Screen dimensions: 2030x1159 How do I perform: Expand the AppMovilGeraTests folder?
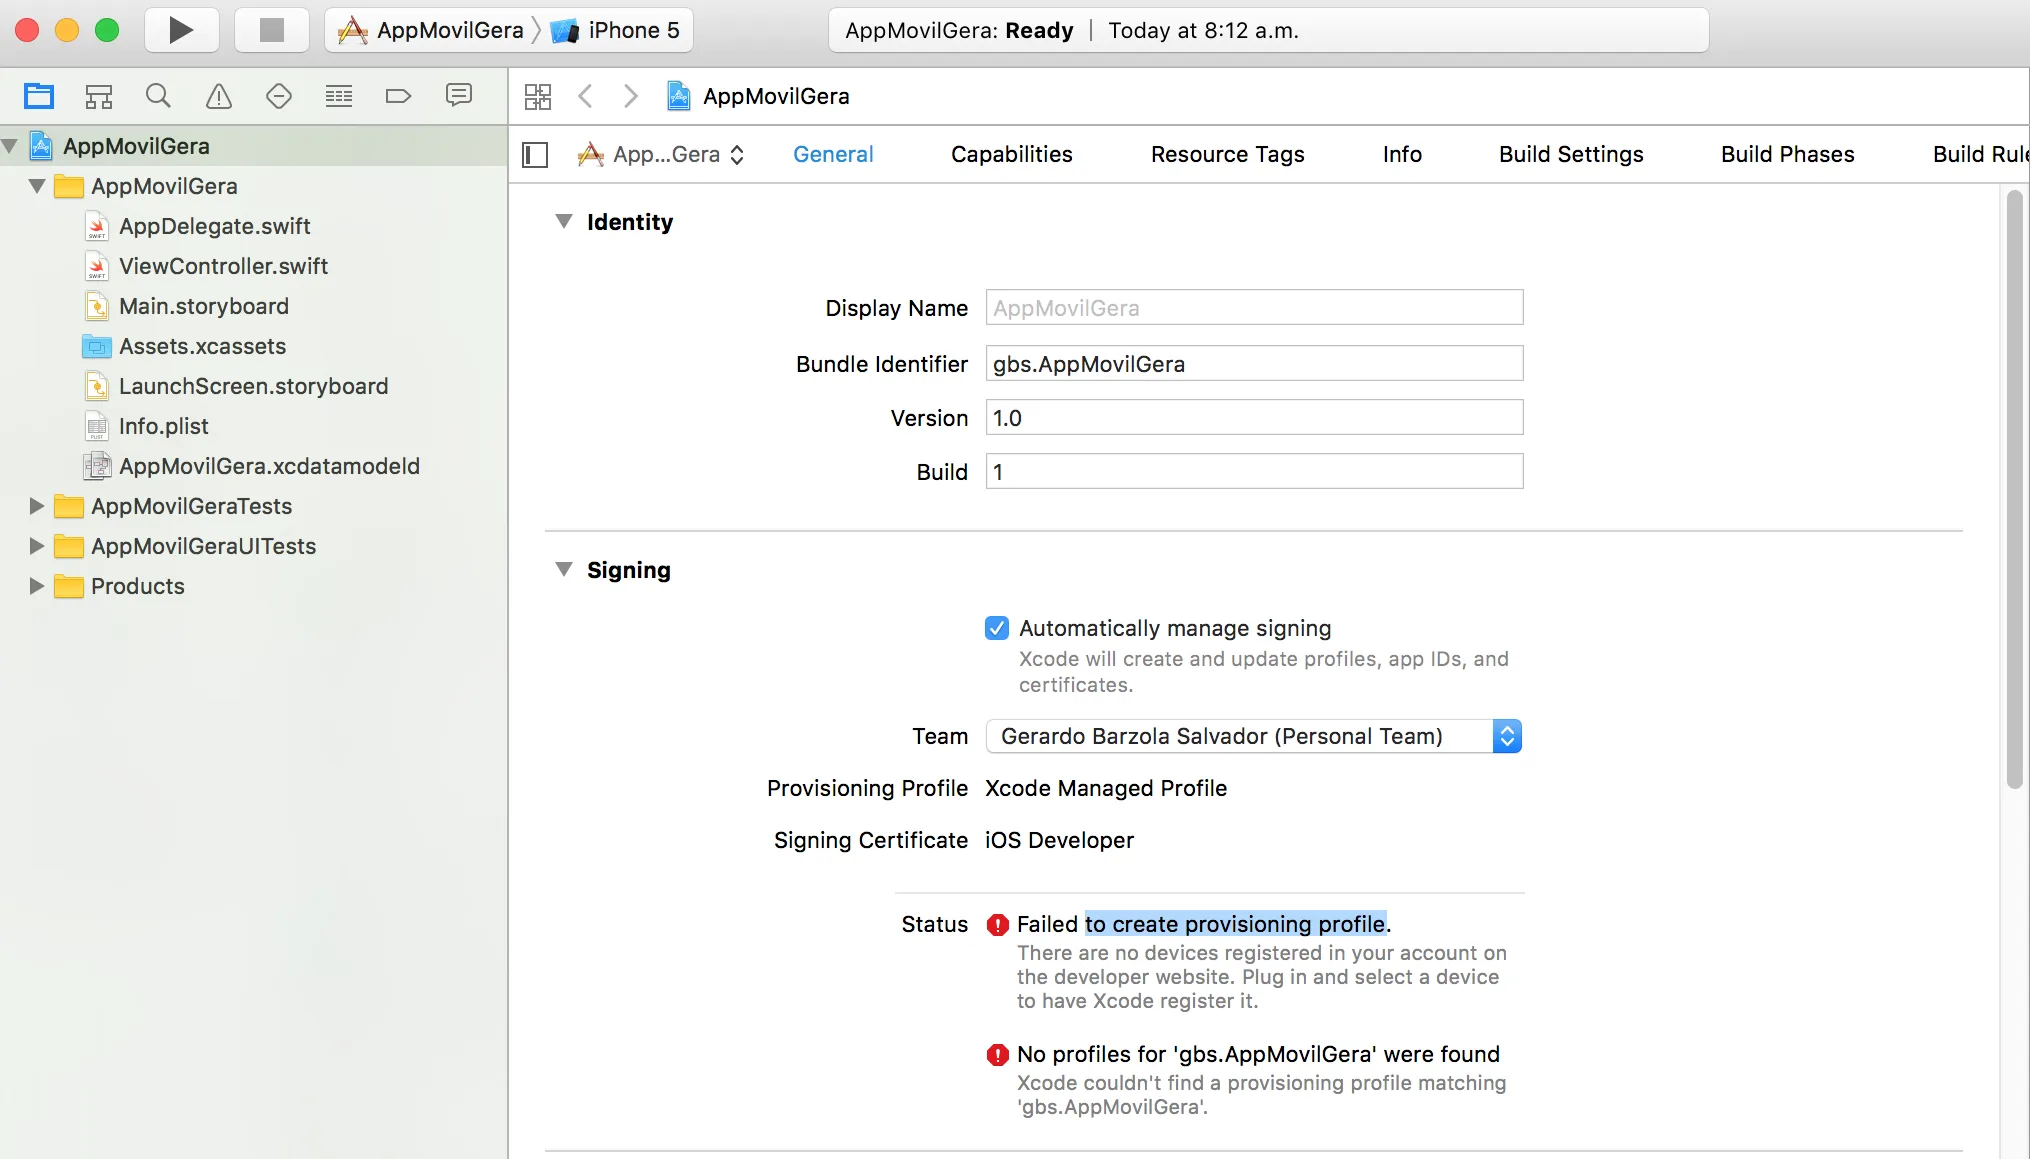point(37,506)
